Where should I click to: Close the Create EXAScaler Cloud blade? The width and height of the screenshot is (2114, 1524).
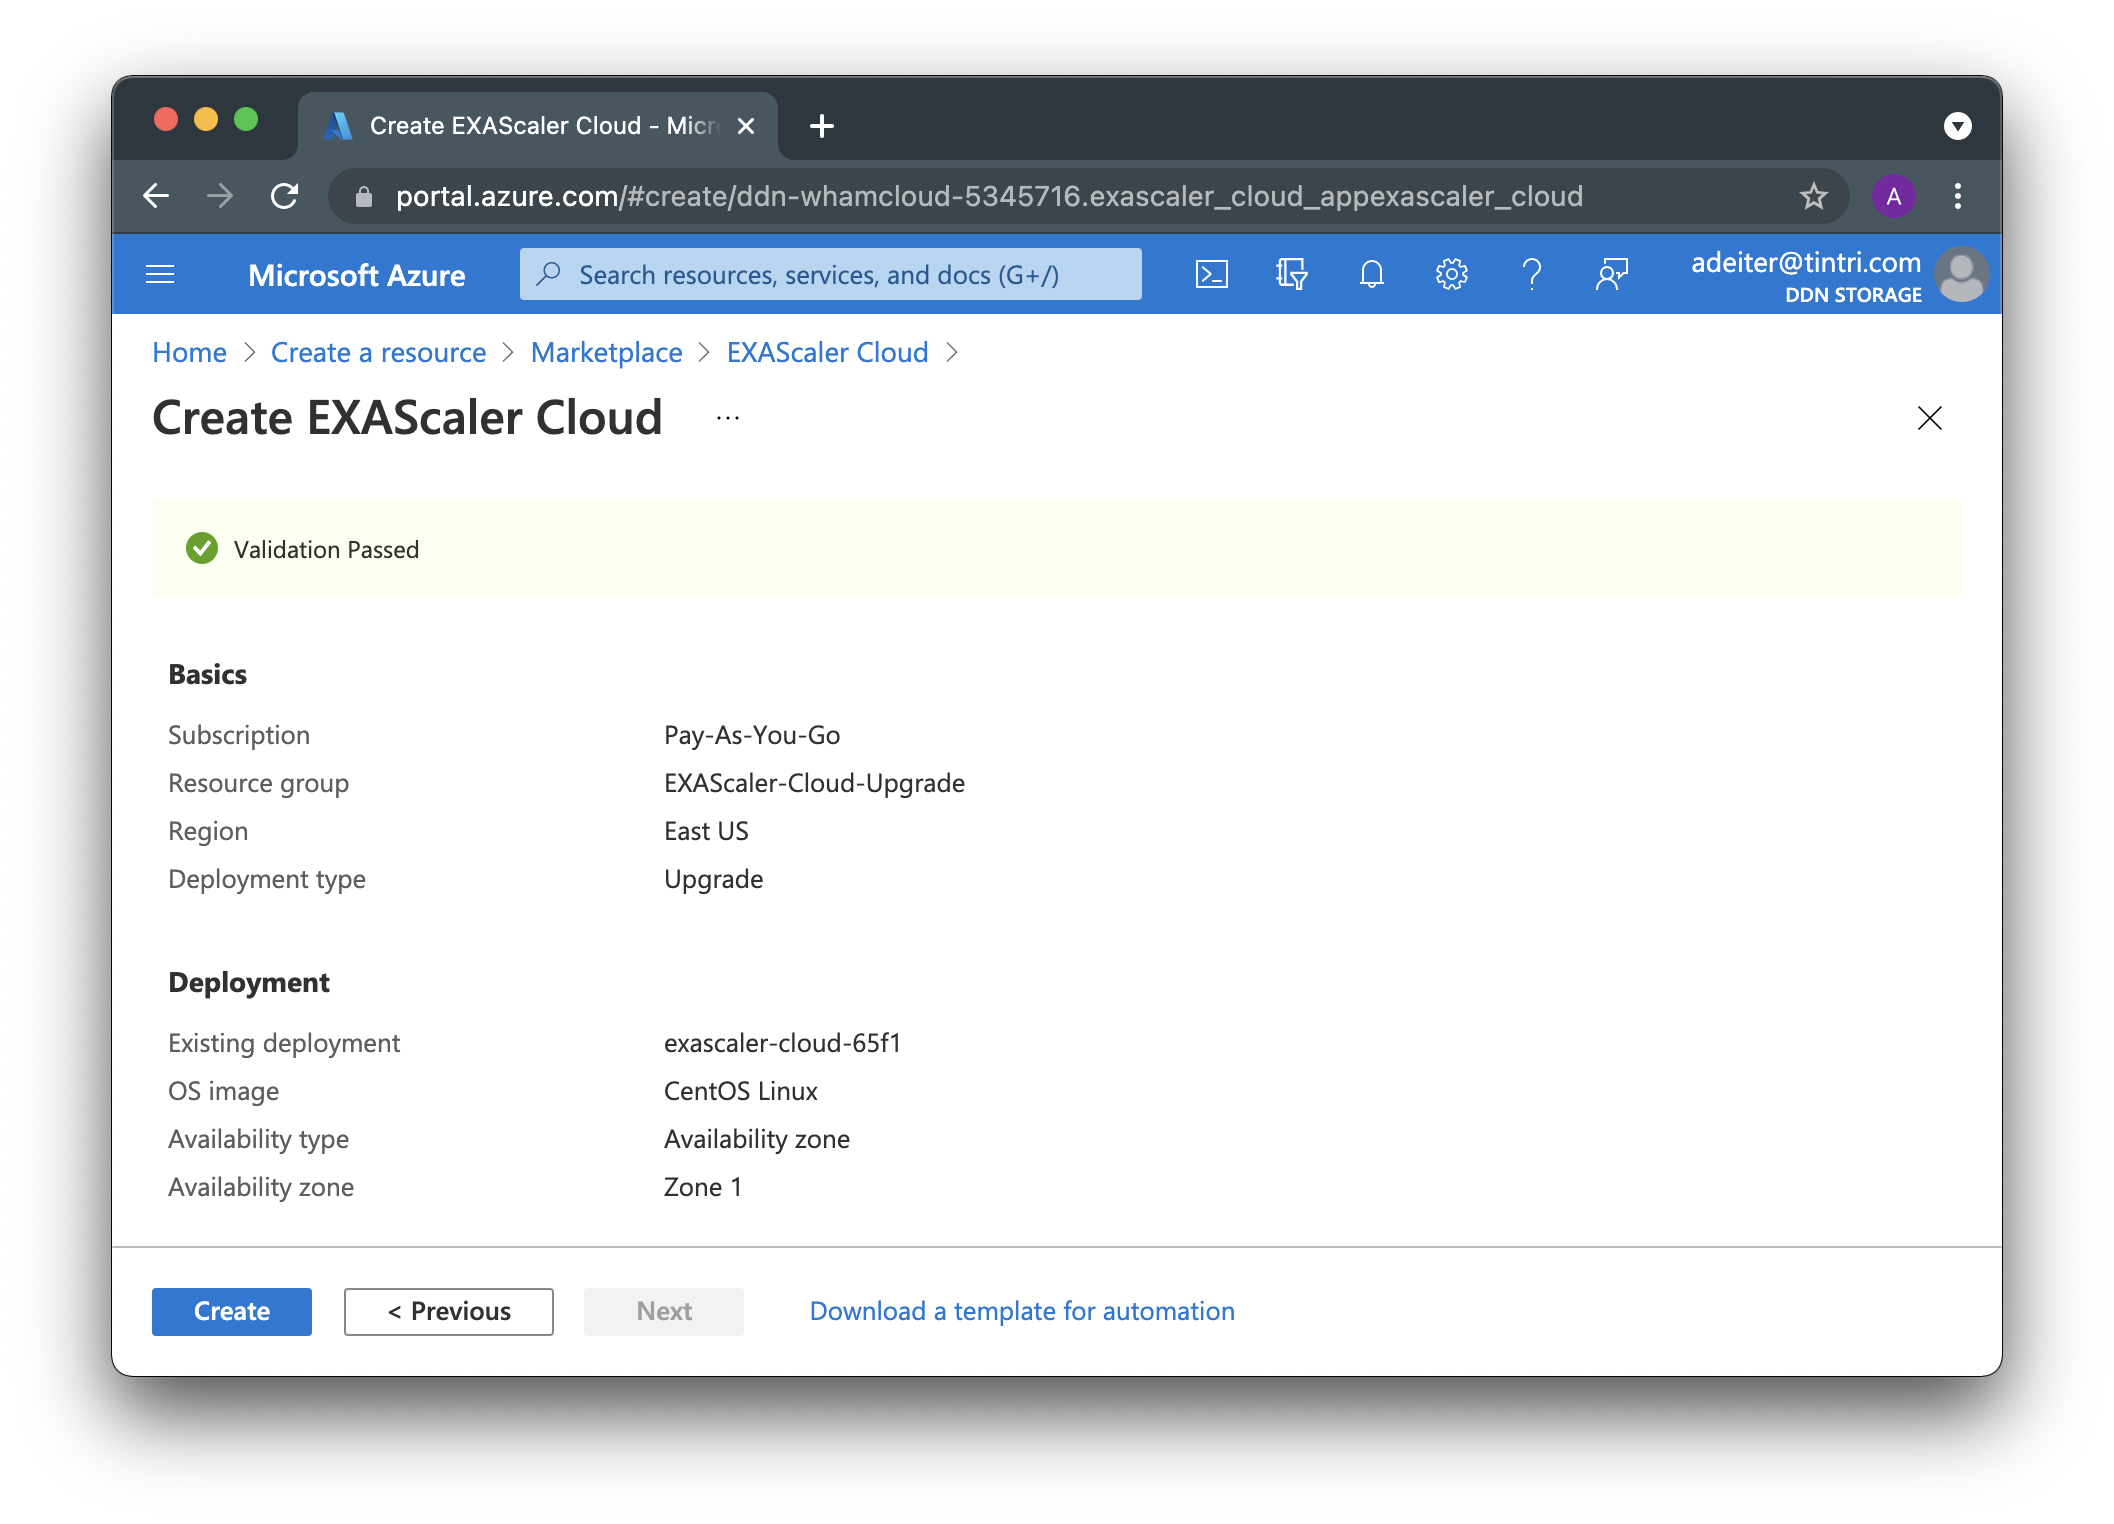1929,418
